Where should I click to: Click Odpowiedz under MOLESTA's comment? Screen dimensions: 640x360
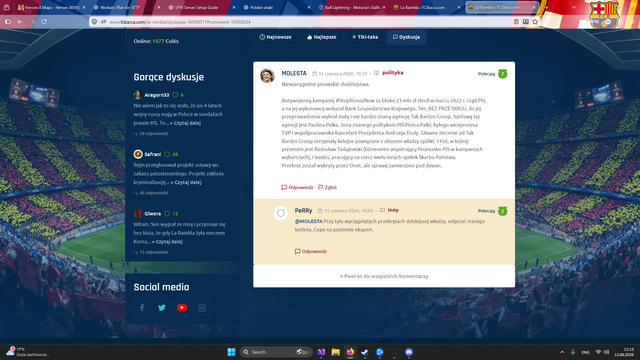pyautogui.click(x=297, y=187)
